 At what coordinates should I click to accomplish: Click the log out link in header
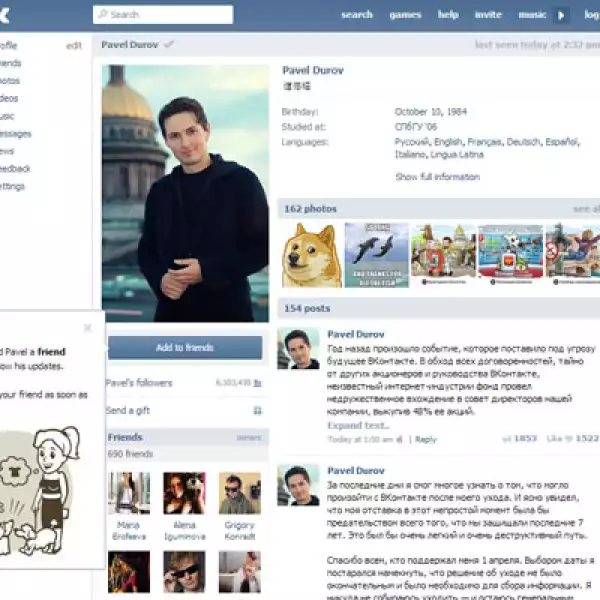(x=592, y=15)
